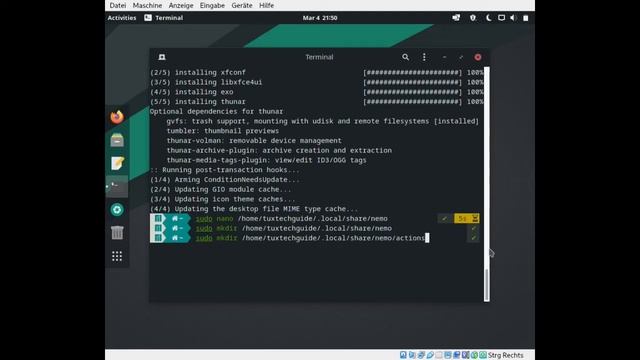
Task: Click the Strg Rechts host key indicator
Action: (505, 355)
